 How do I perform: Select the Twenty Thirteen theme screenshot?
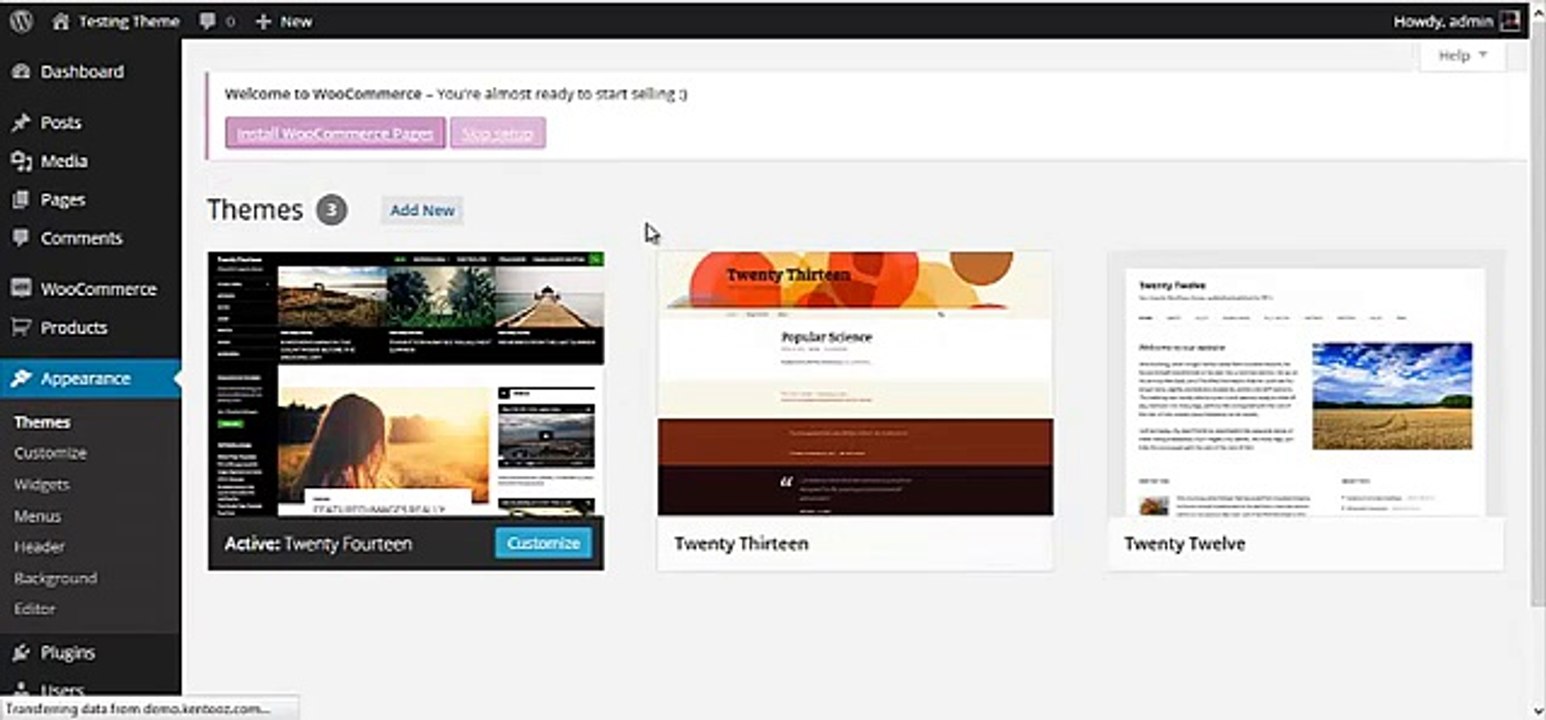pyautogui.click(x=855, y=384)
